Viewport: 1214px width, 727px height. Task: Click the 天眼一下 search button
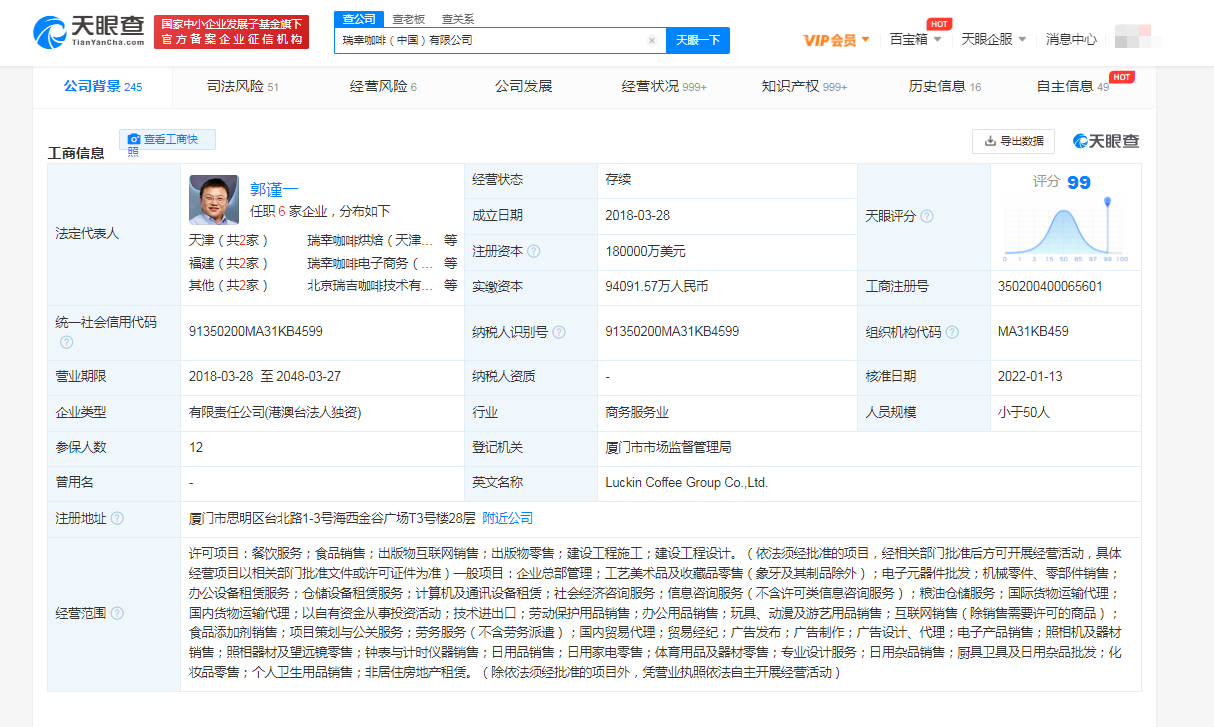(698, 40)
